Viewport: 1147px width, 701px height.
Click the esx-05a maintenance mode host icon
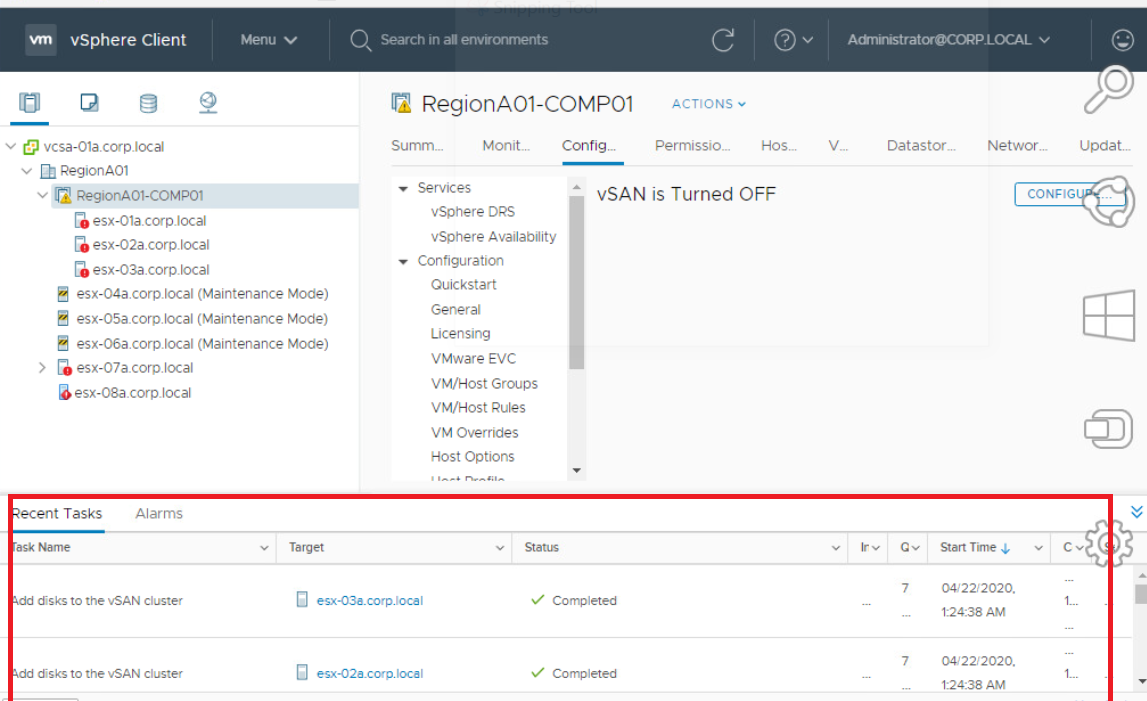[x=64, y=319]
